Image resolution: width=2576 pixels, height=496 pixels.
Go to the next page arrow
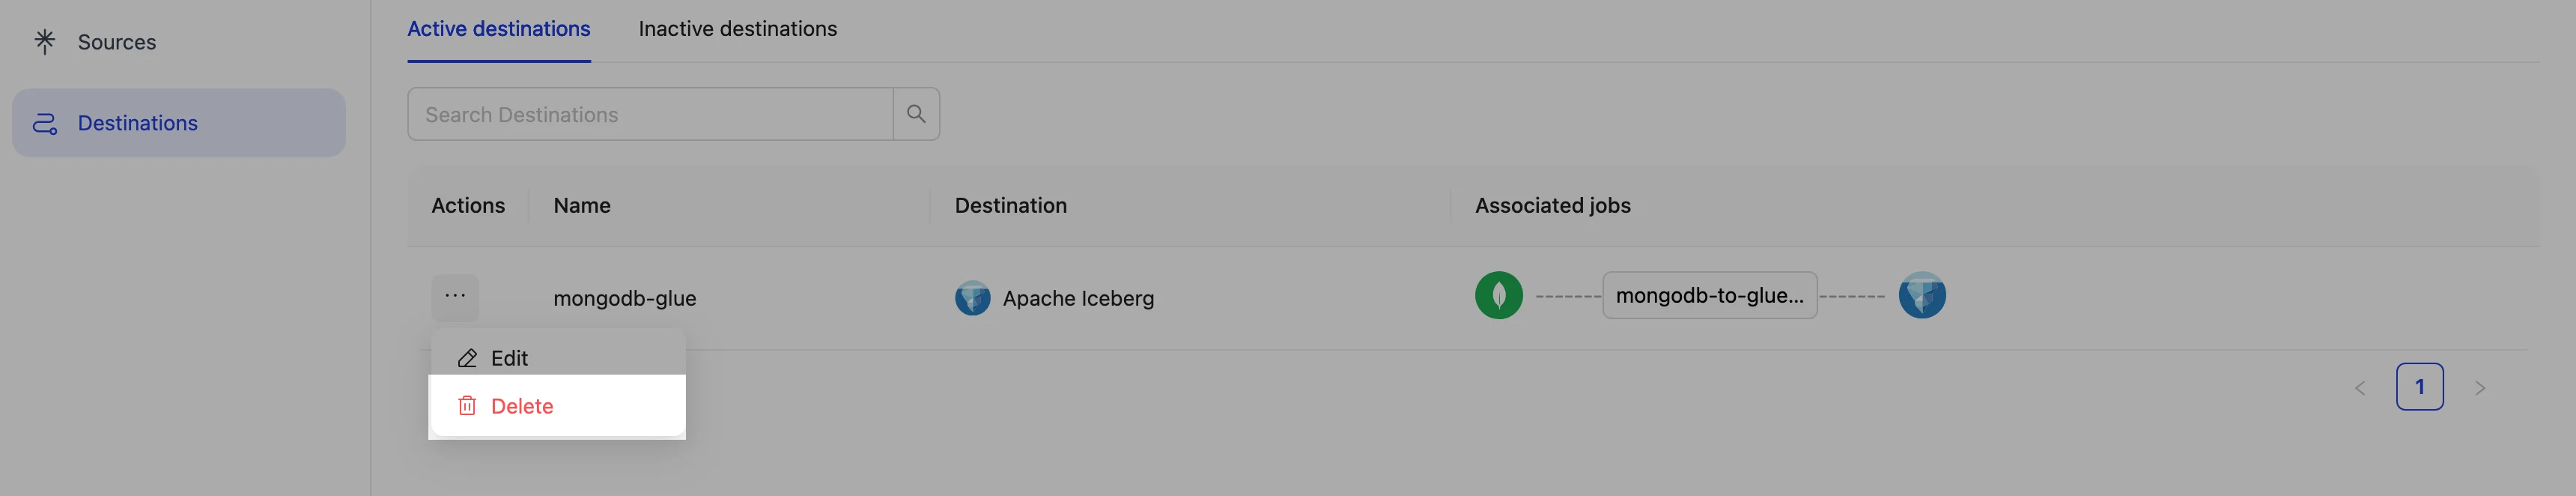pos(2479,388)
